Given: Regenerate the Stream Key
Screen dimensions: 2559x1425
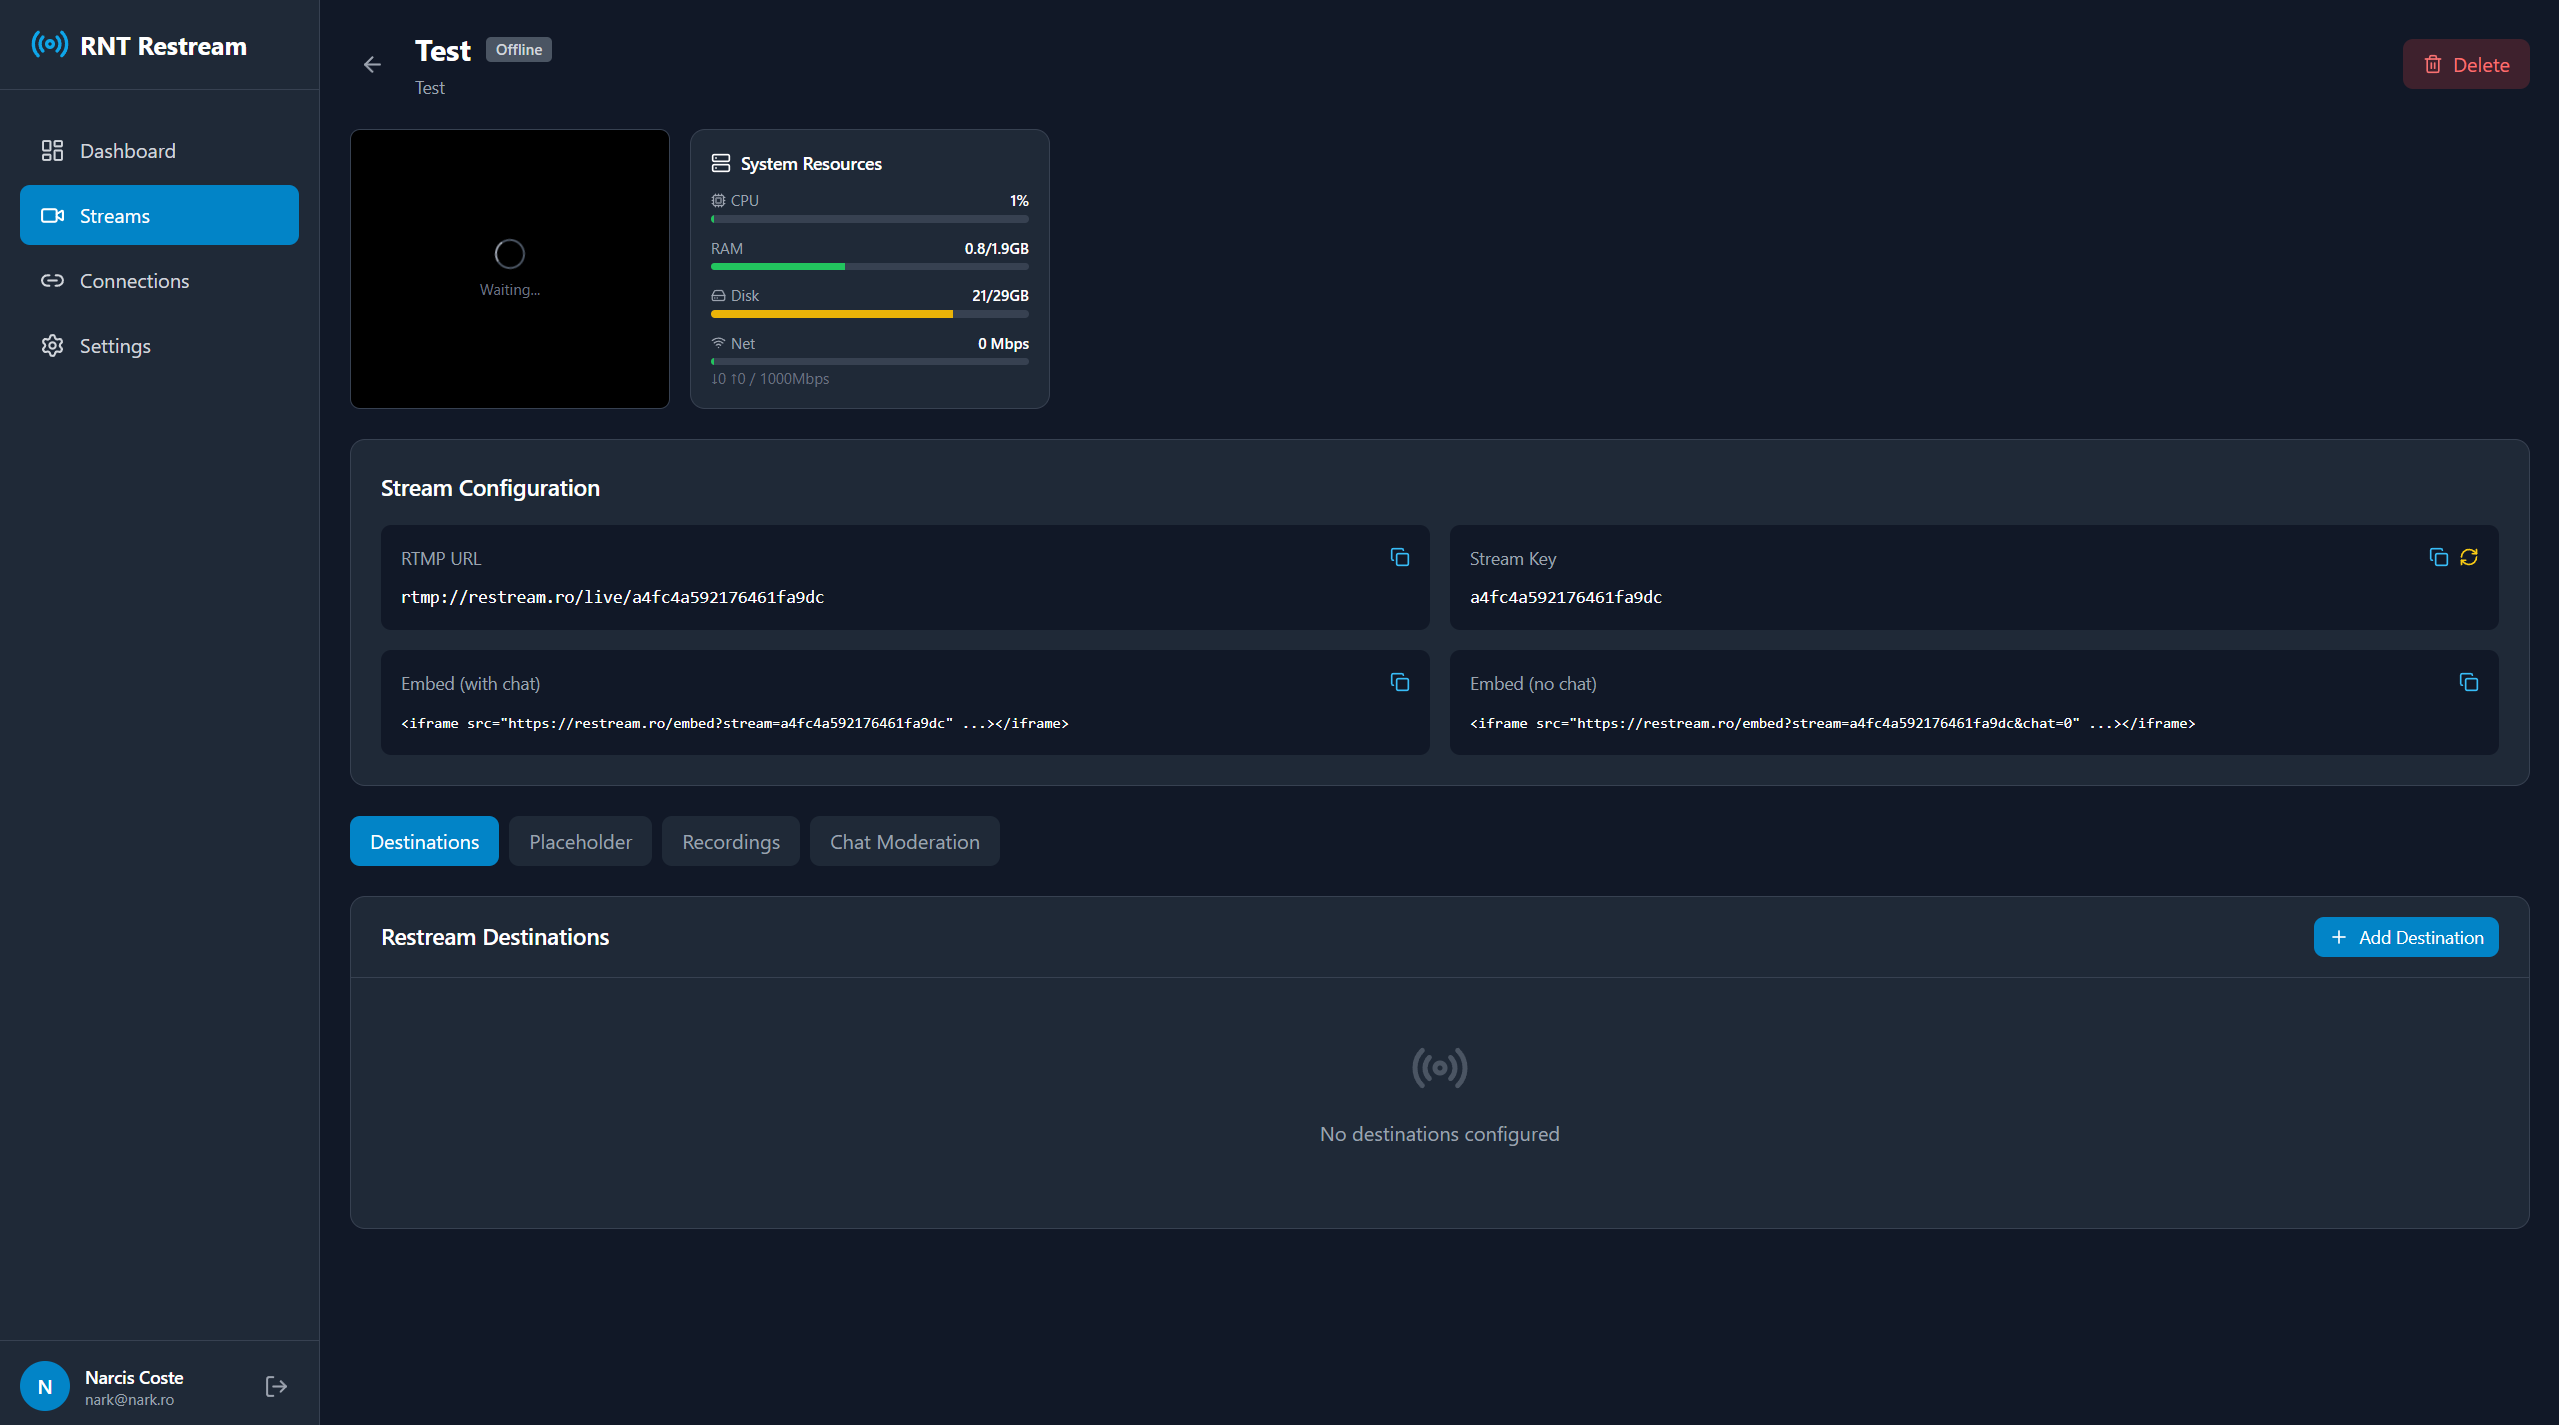Looking at the screenshot, I should [2468, 556].
